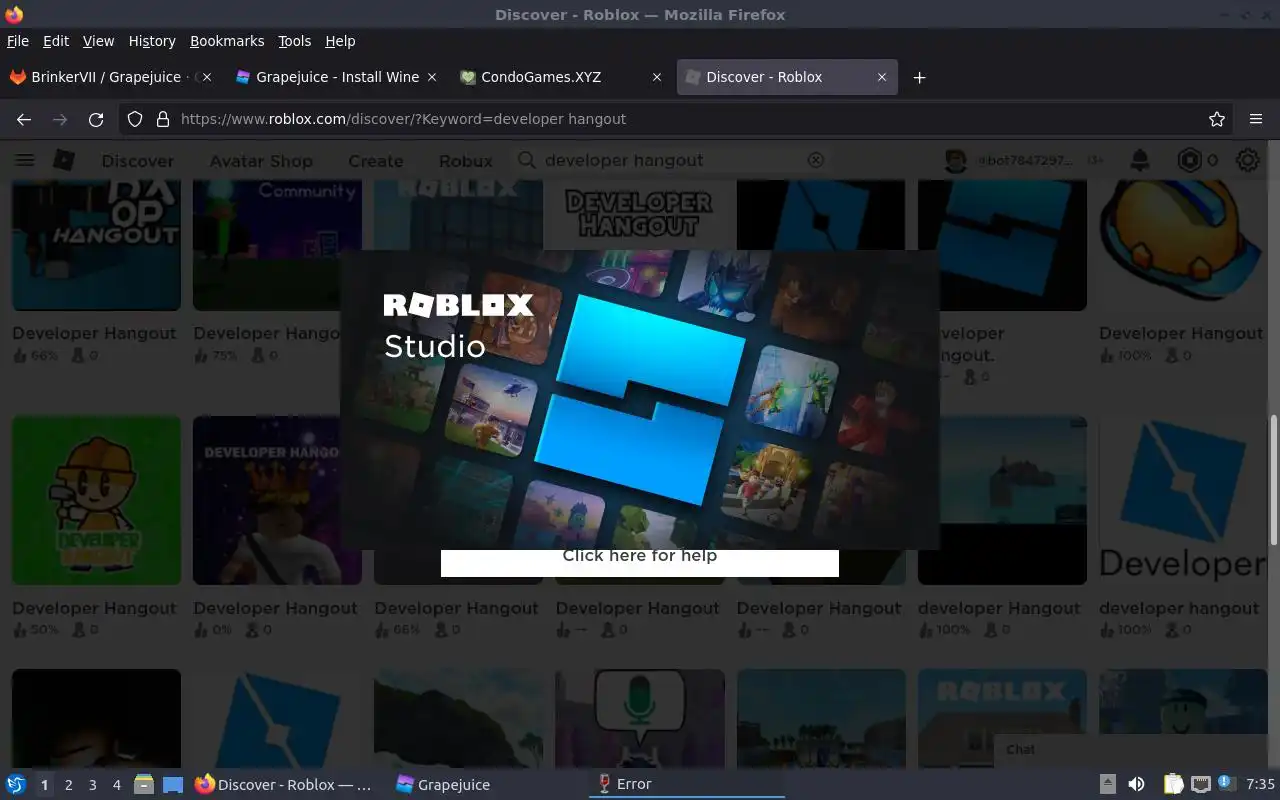Screen dimensions: 1280x800
Task: Open the microphone speech-bubble game thumbnail
Action: 640,719
